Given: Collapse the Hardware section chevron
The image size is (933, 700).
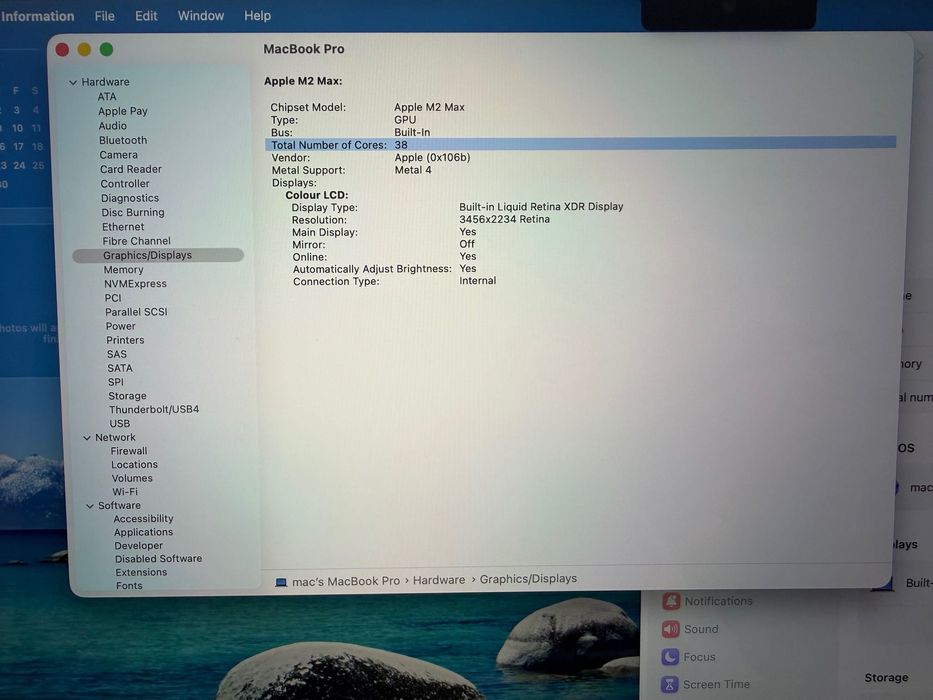Looking at the screenshot, I should (73, 83).
